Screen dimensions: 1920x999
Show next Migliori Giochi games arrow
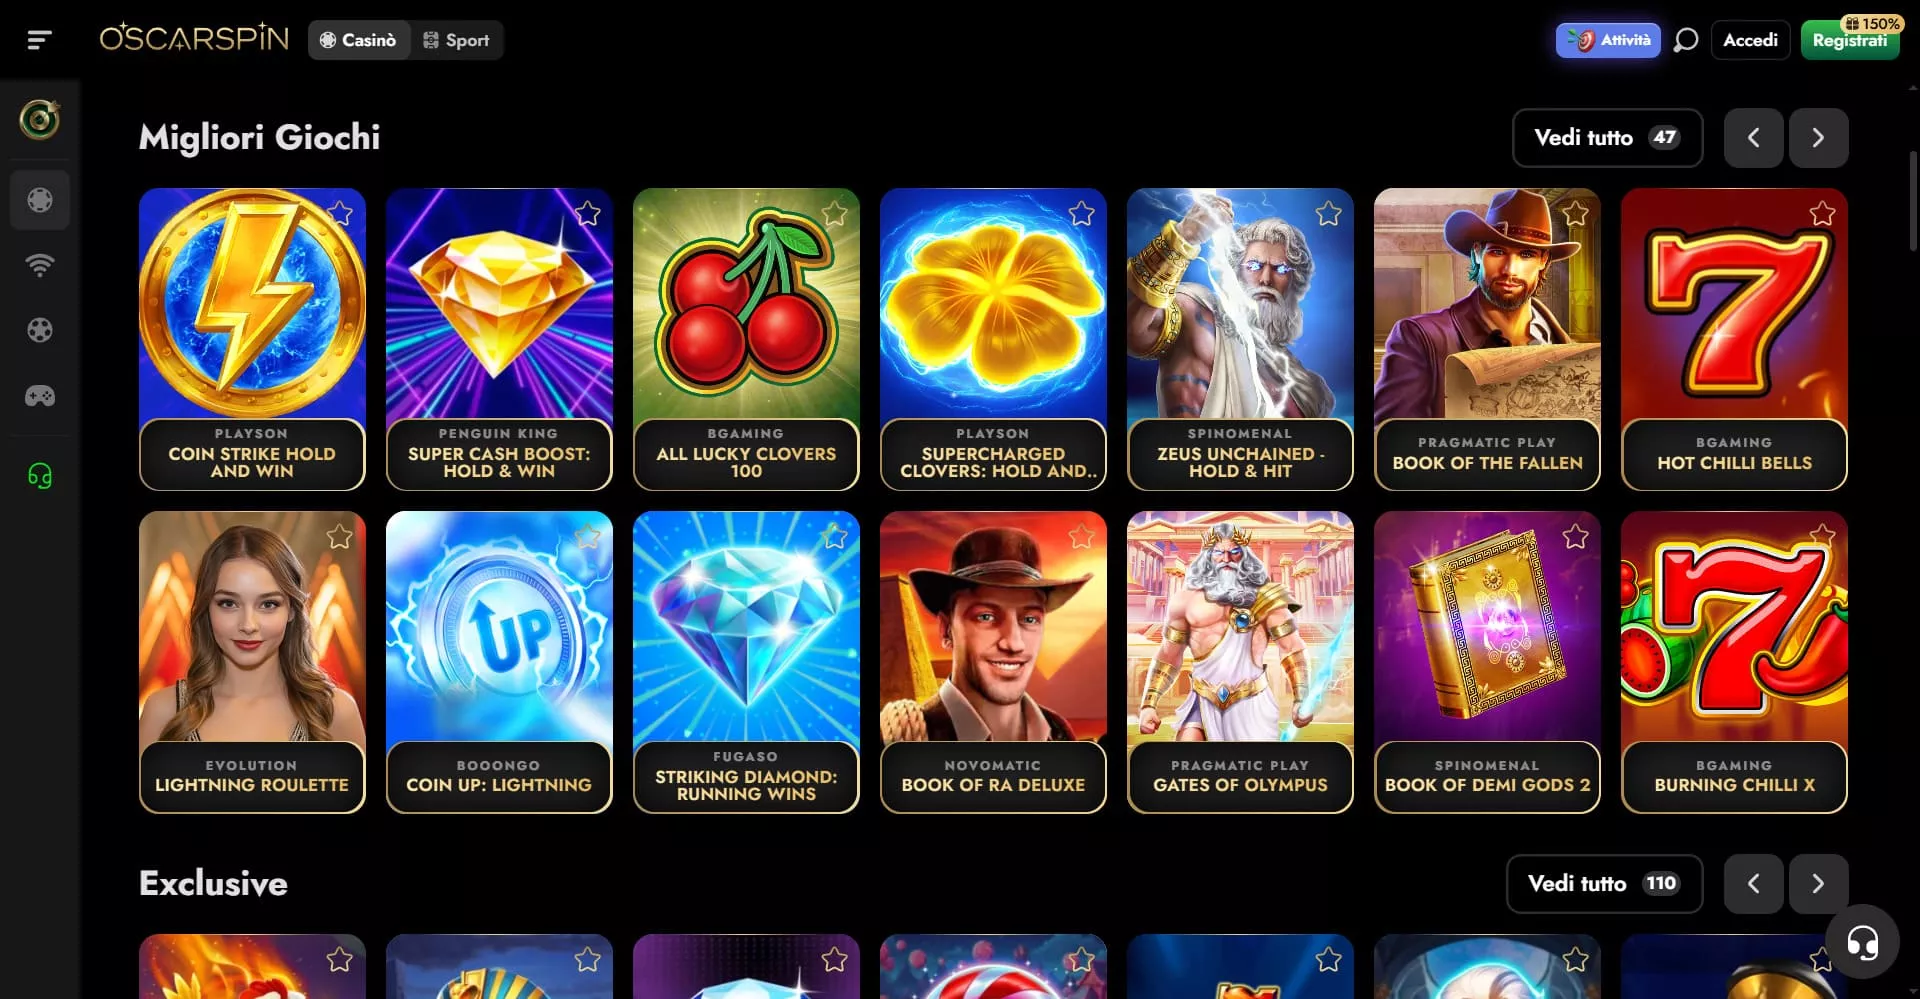(1818, 138)
